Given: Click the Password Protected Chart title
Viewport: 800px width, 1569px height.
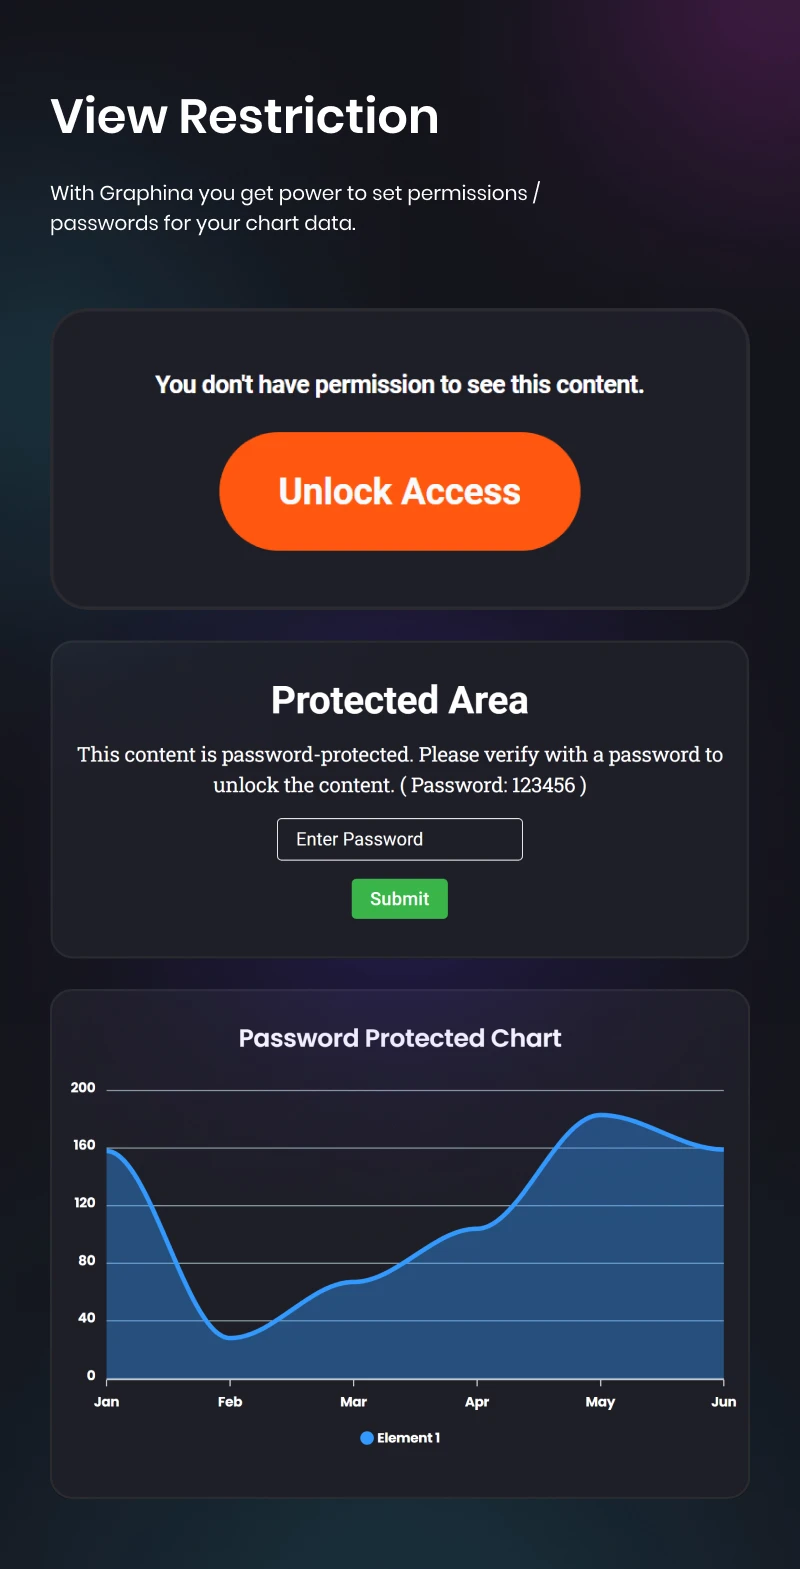Looking at the screenshot, I should pos(400,1038).
